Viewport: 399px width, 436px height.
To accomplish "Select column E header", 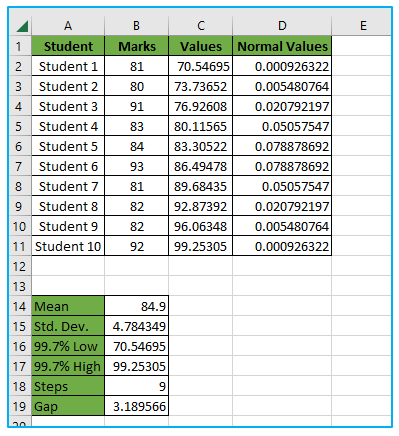I will click(x=363, y=26).
